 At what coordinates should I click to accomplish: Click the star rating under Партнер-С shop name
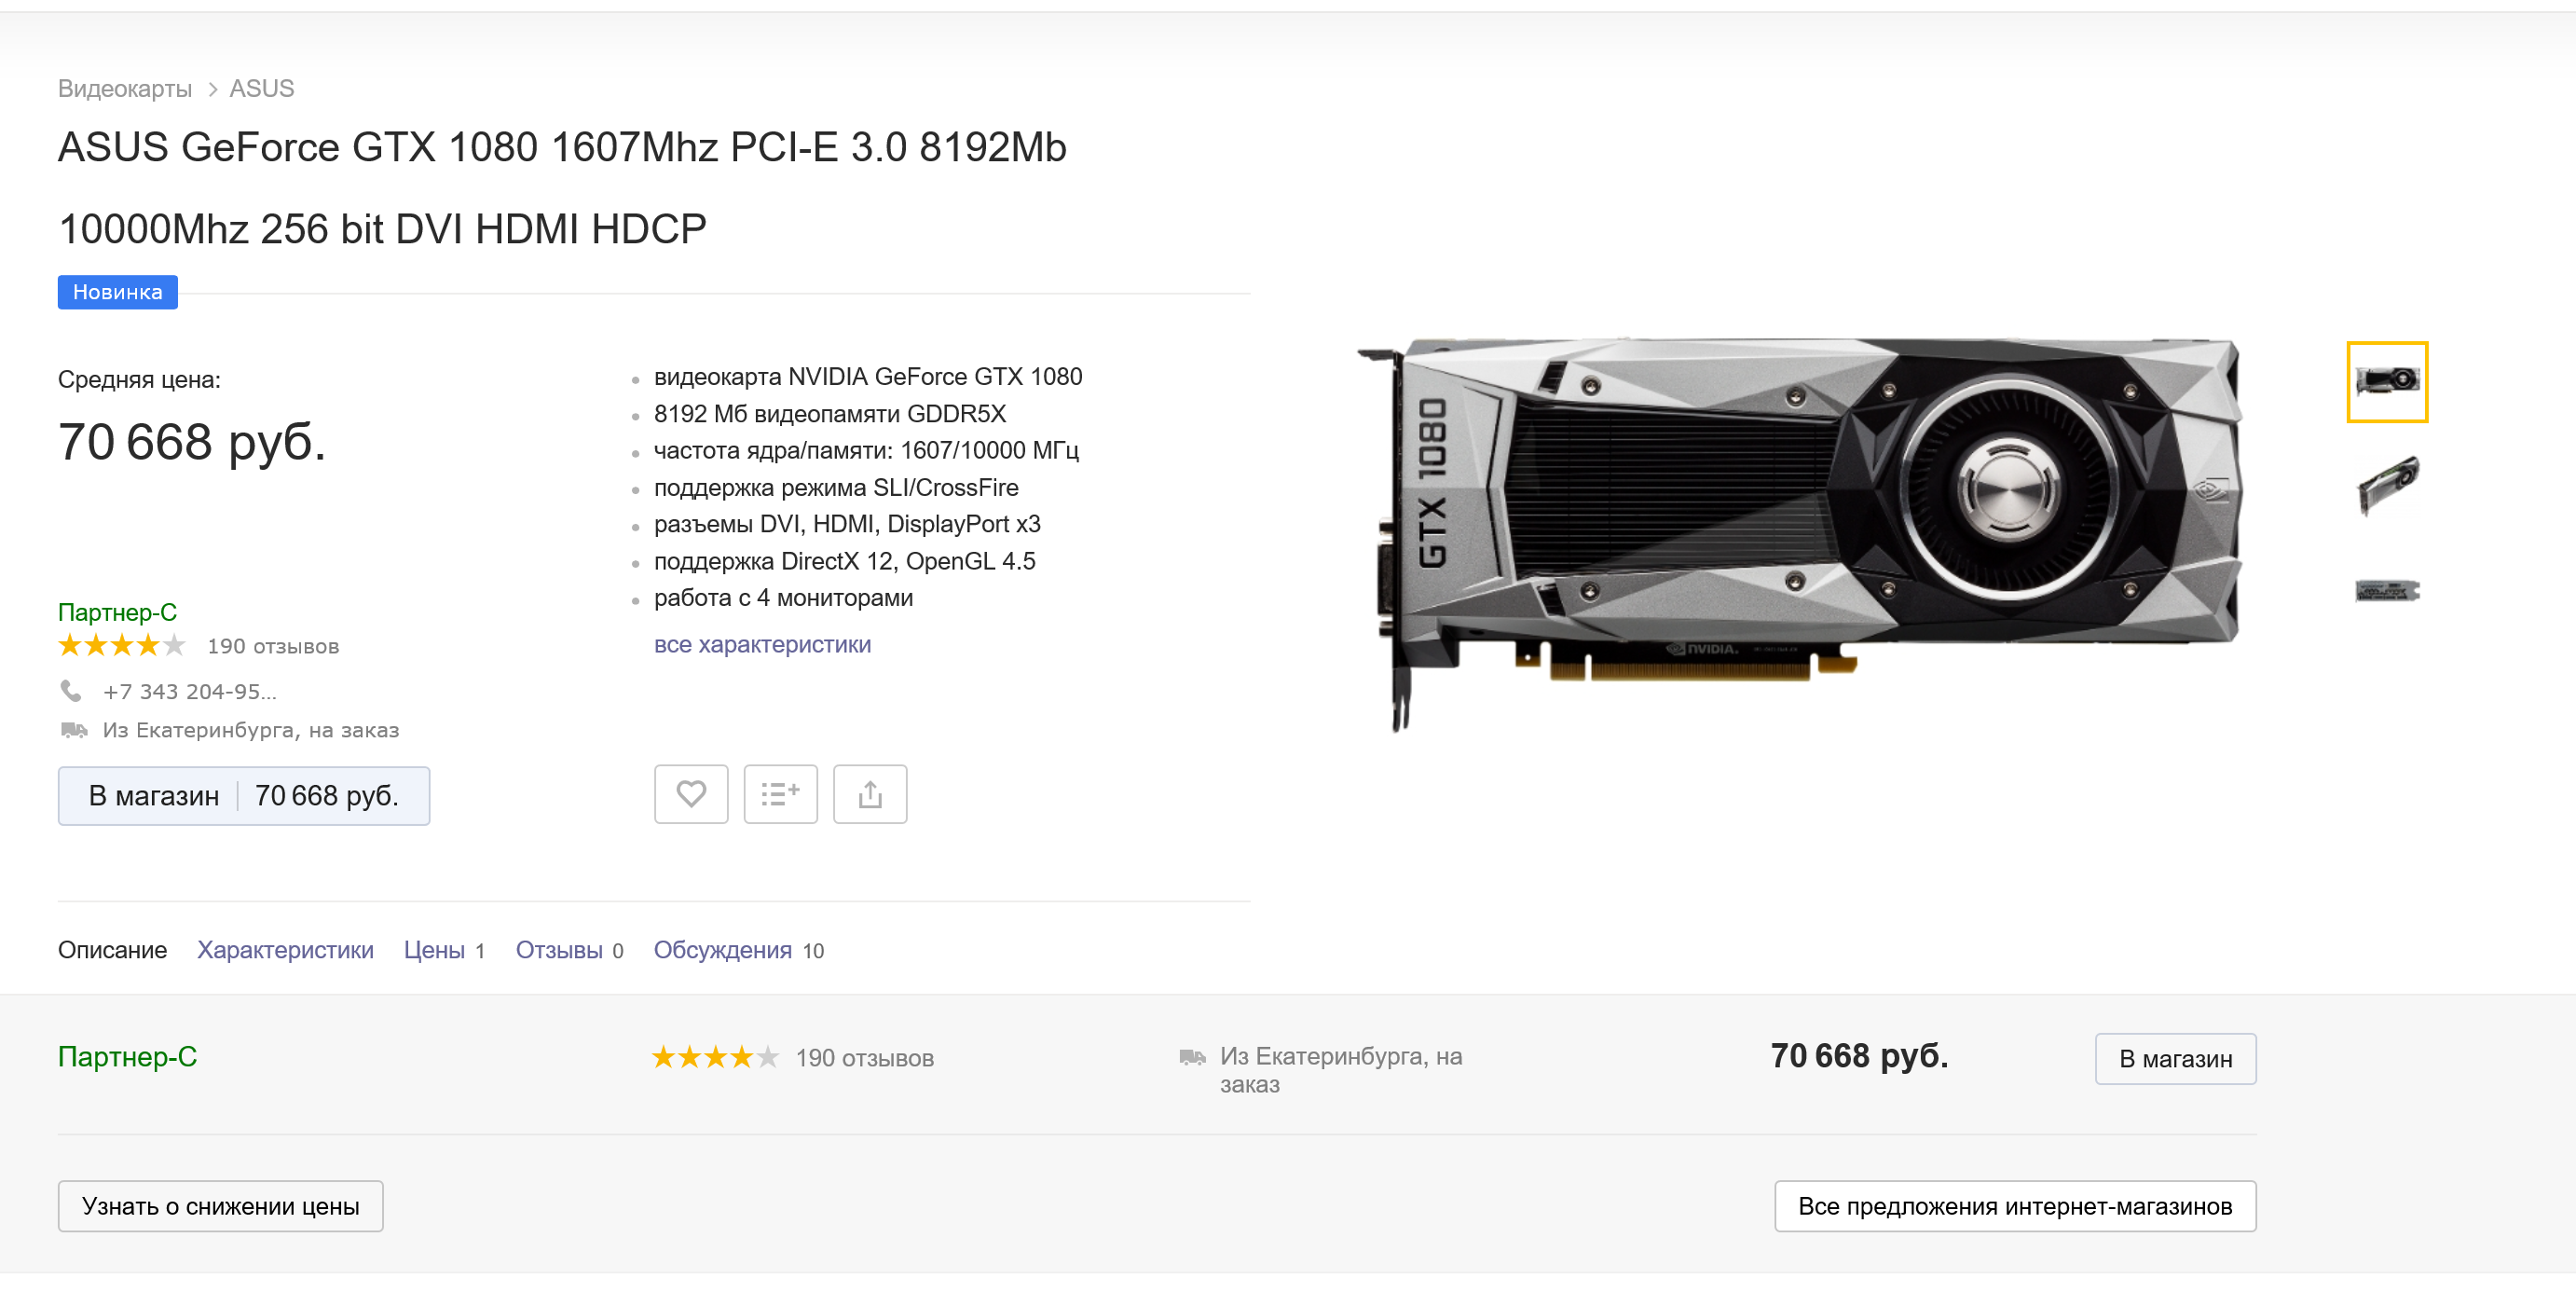point(121,645)
